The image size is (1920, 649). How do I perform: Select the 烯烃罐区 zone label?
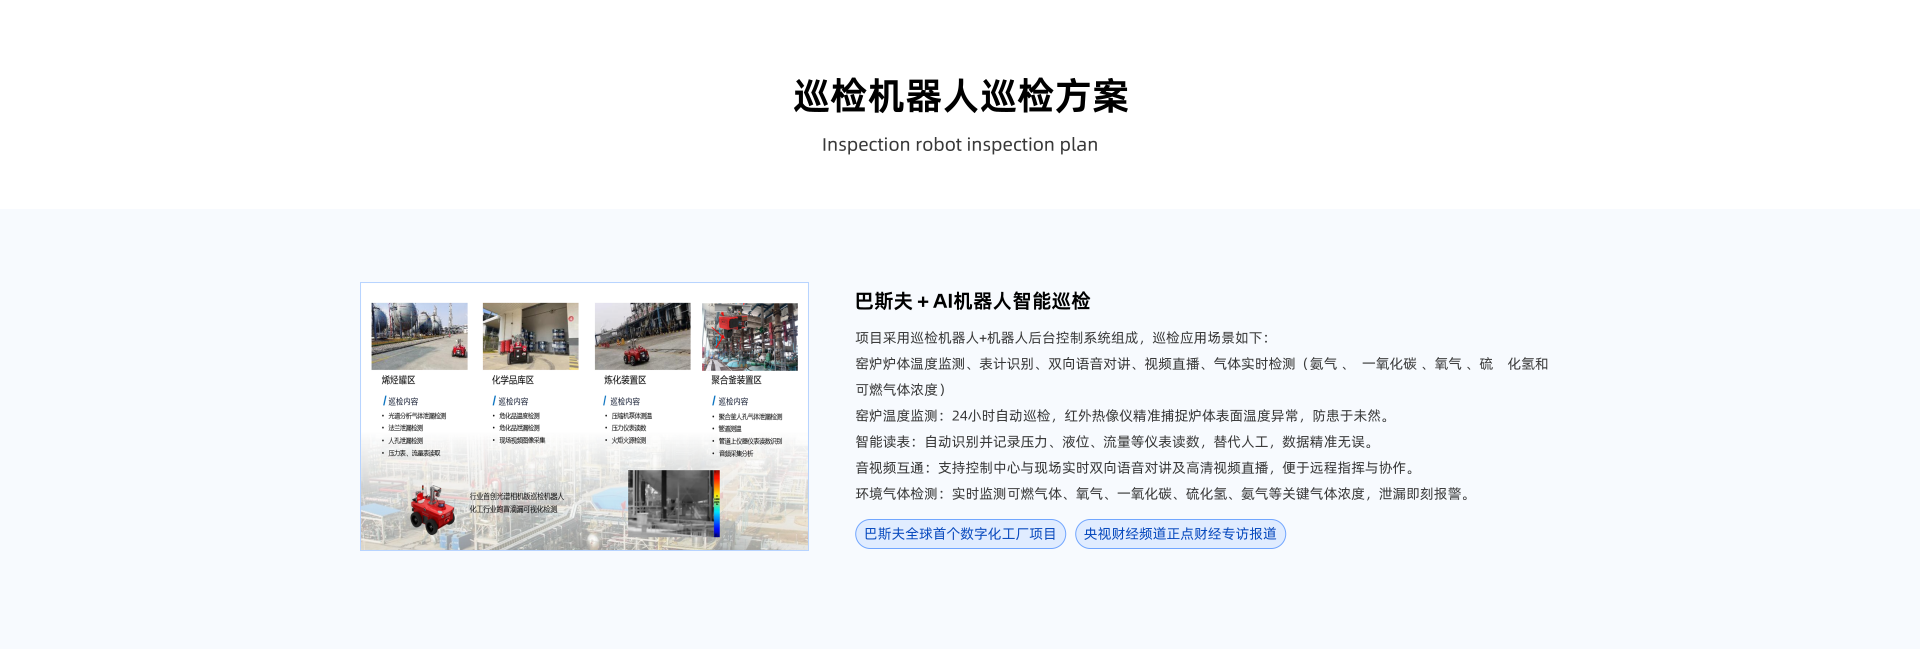[398, 380]
